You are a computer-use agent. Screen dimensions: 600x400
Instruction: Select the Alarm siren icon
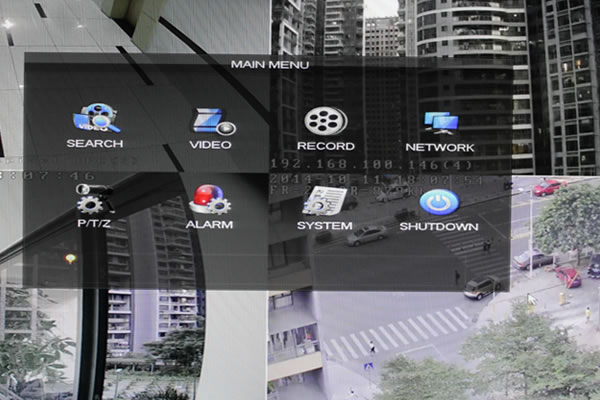[210, 199]
